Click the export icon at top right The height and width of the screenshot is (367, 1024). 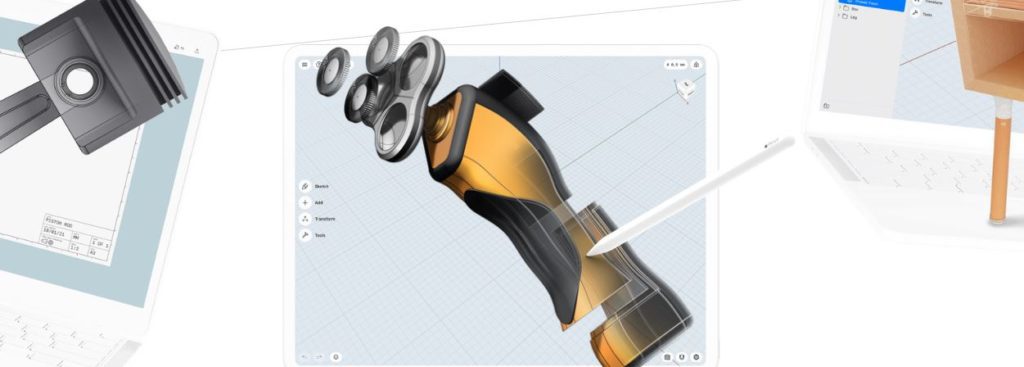pos(696,65)
